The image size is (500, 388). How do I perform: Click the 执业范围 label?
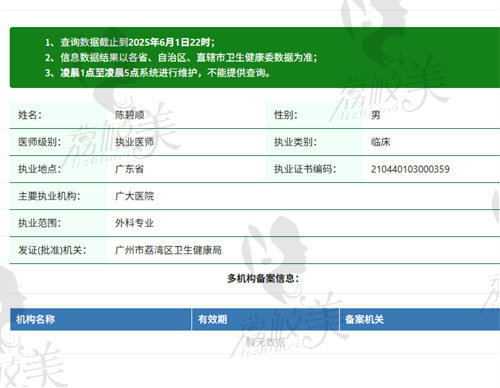(x=39, y=223)
